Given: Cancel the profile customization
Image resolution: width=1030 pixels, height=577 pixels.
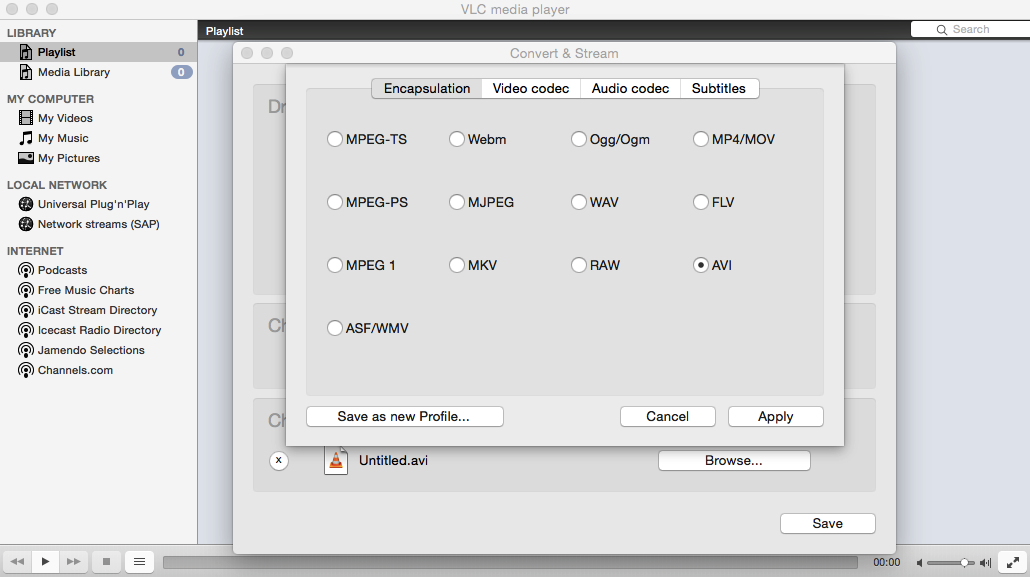Looking at the screenshot, I should (667, 417).
